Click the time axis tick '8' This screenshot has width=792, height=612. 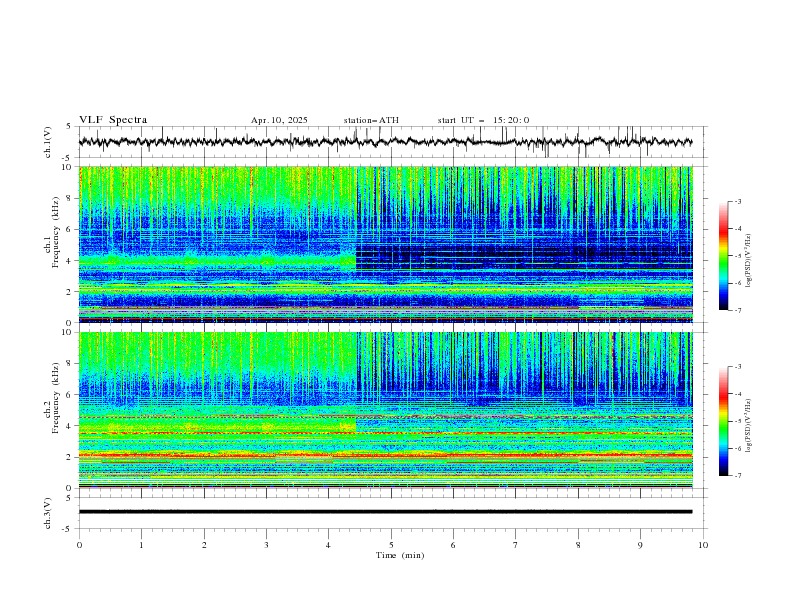click(578, 545)
